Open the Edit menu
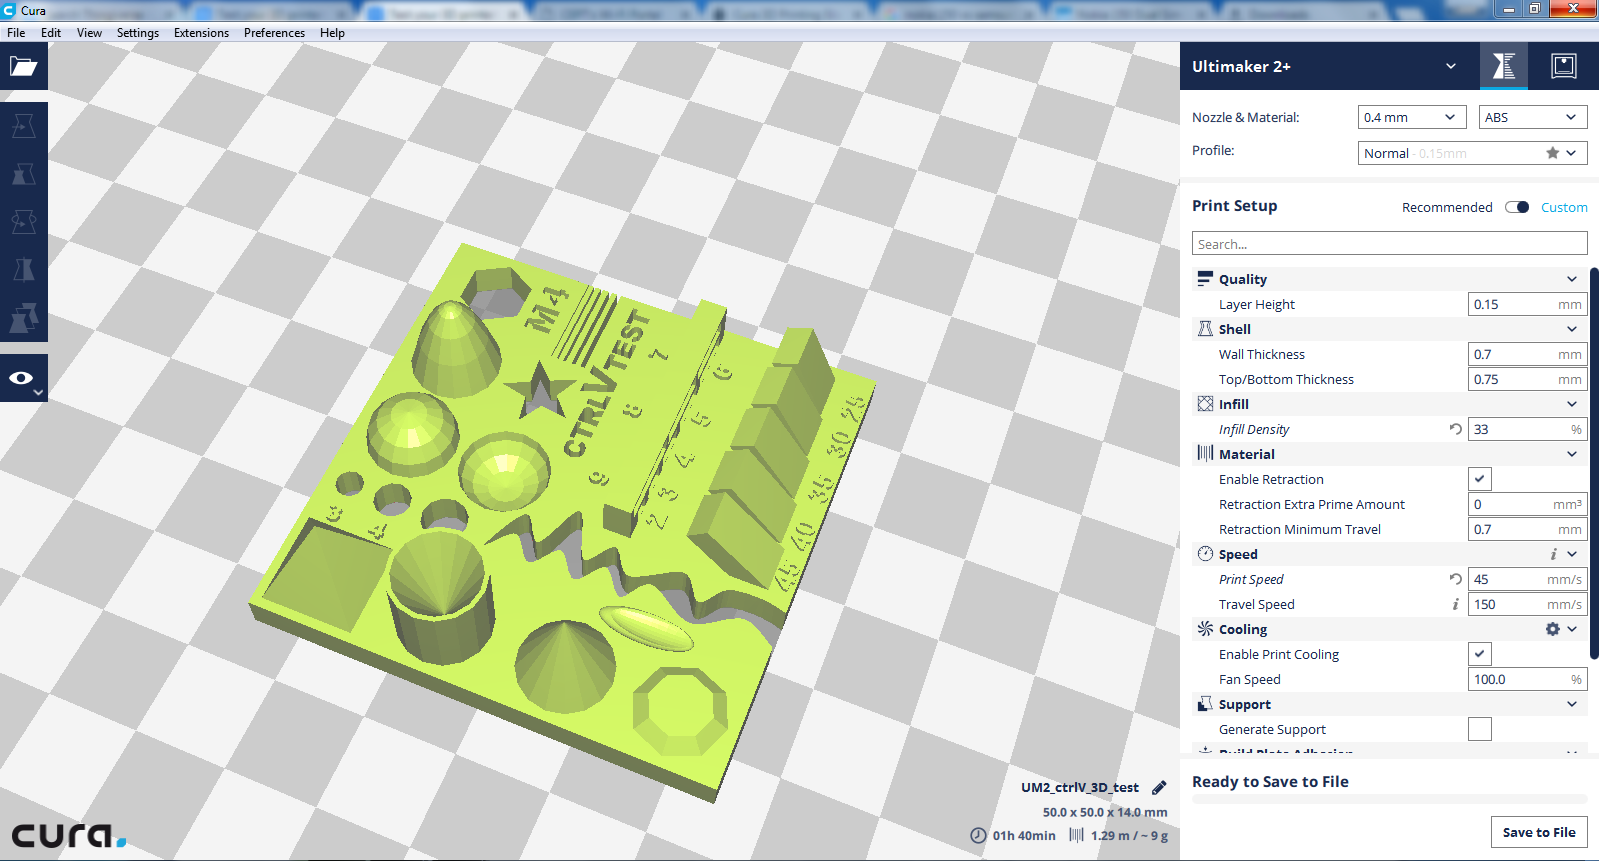This screenshot has width=1599, height=861. (51, 33)
